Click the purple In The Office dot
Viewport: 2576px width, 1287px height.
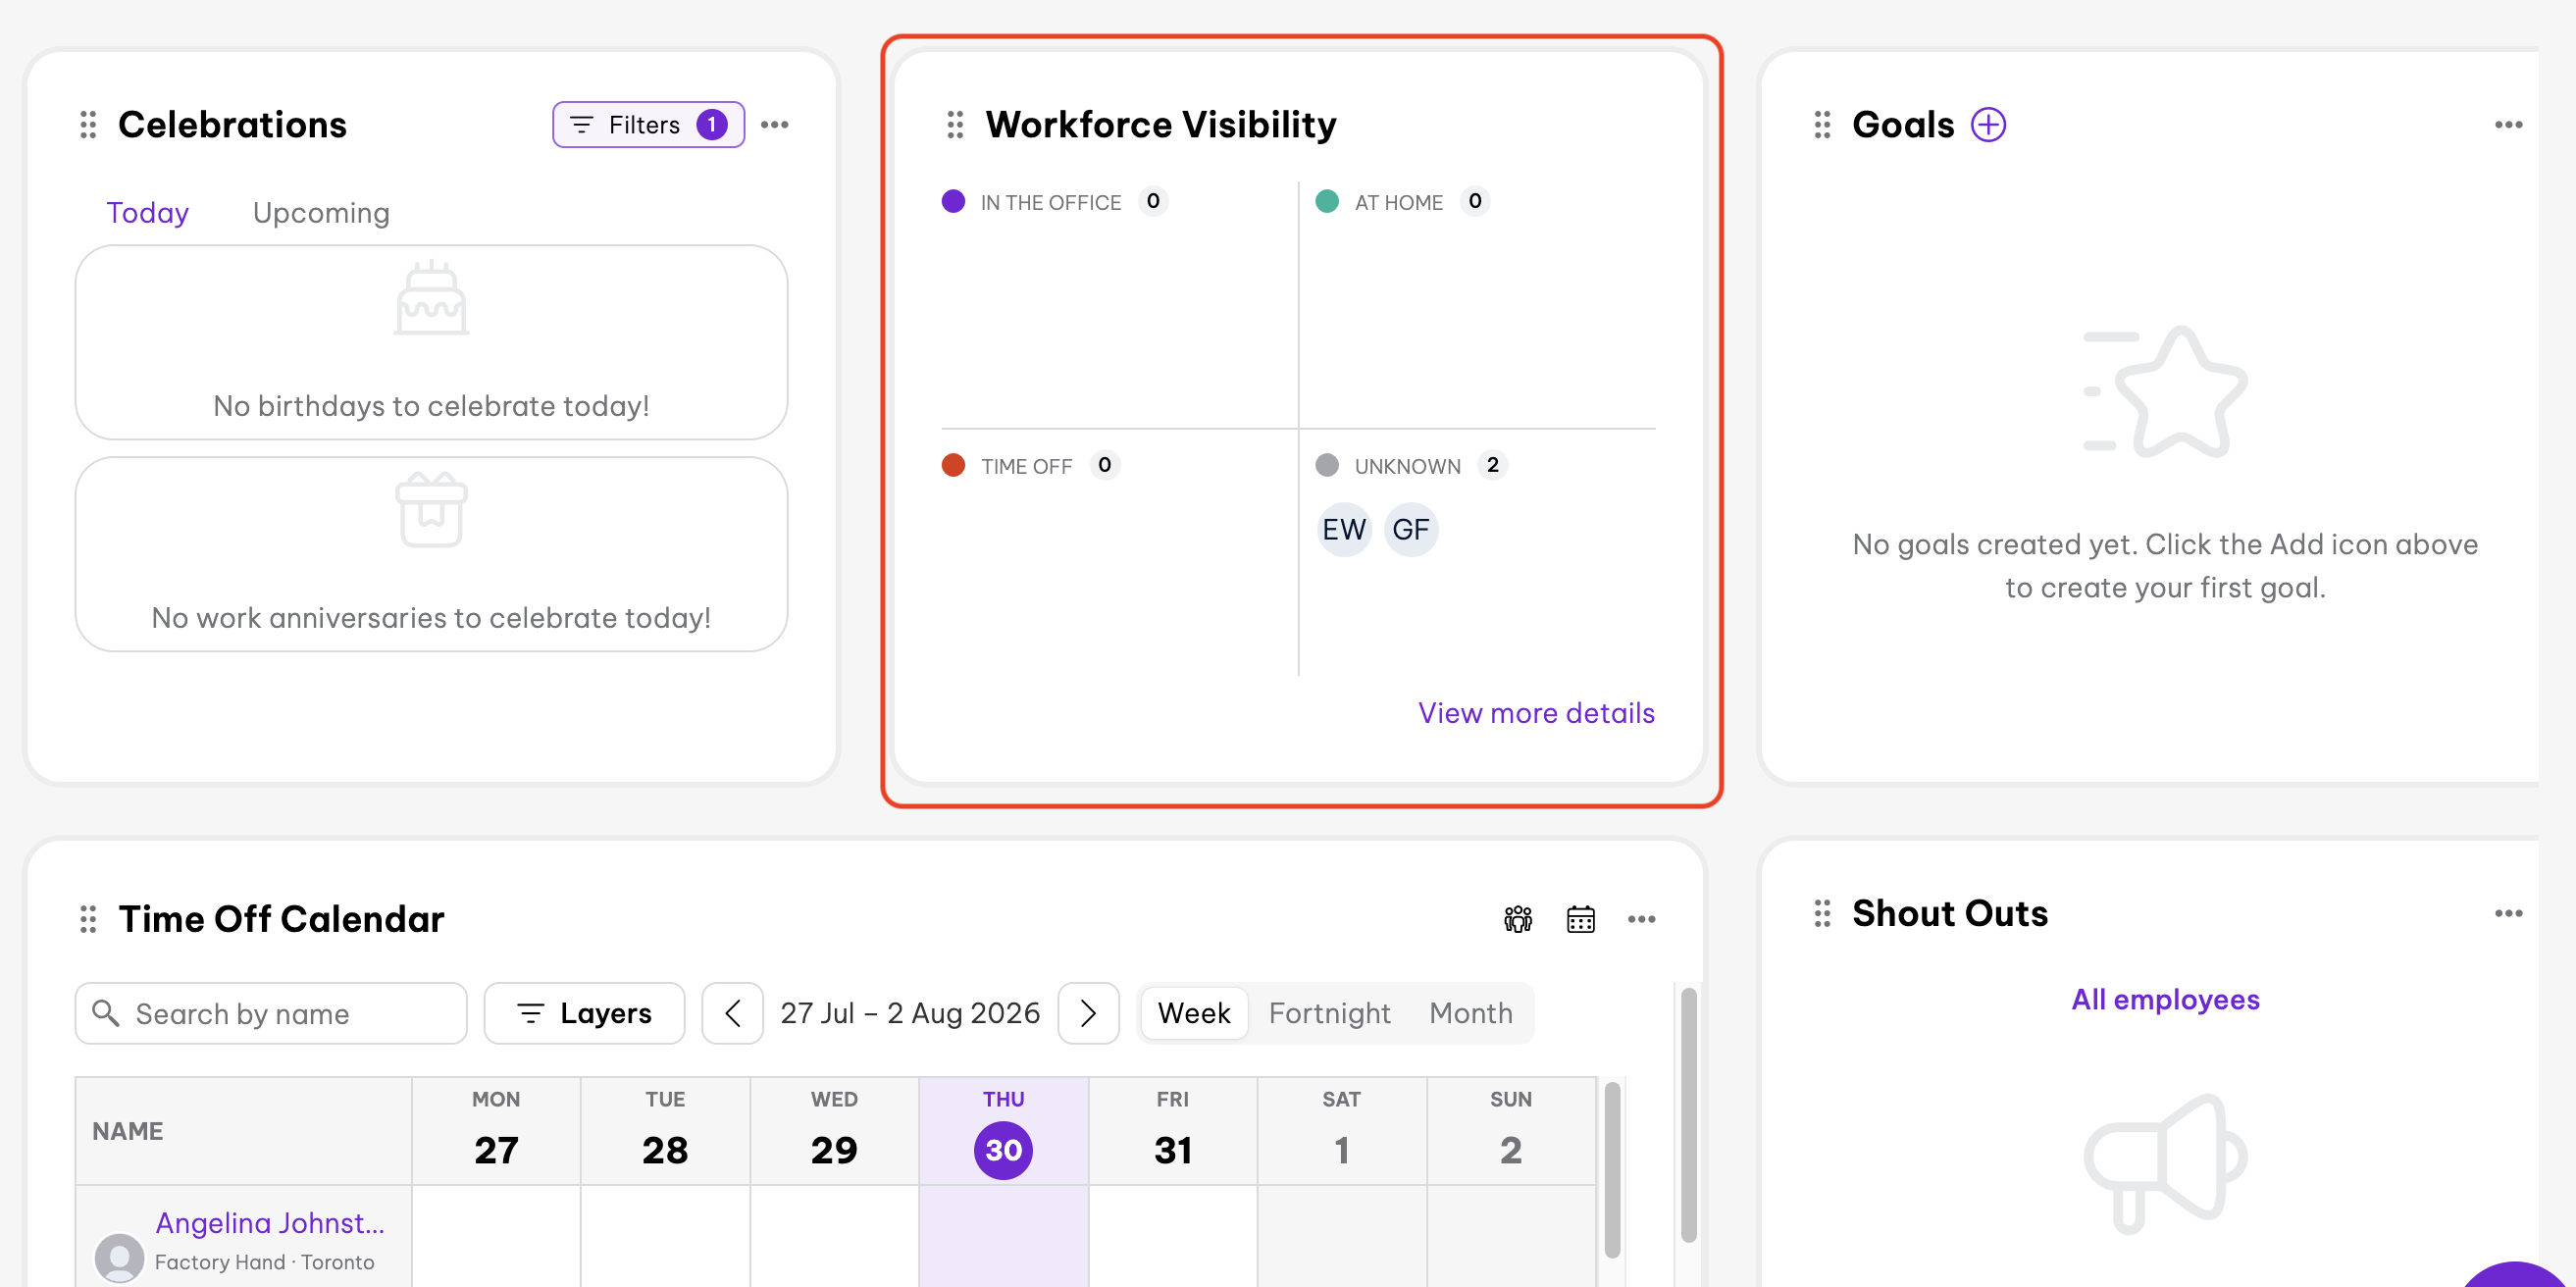pyautogui.click(x=953, y=201)
